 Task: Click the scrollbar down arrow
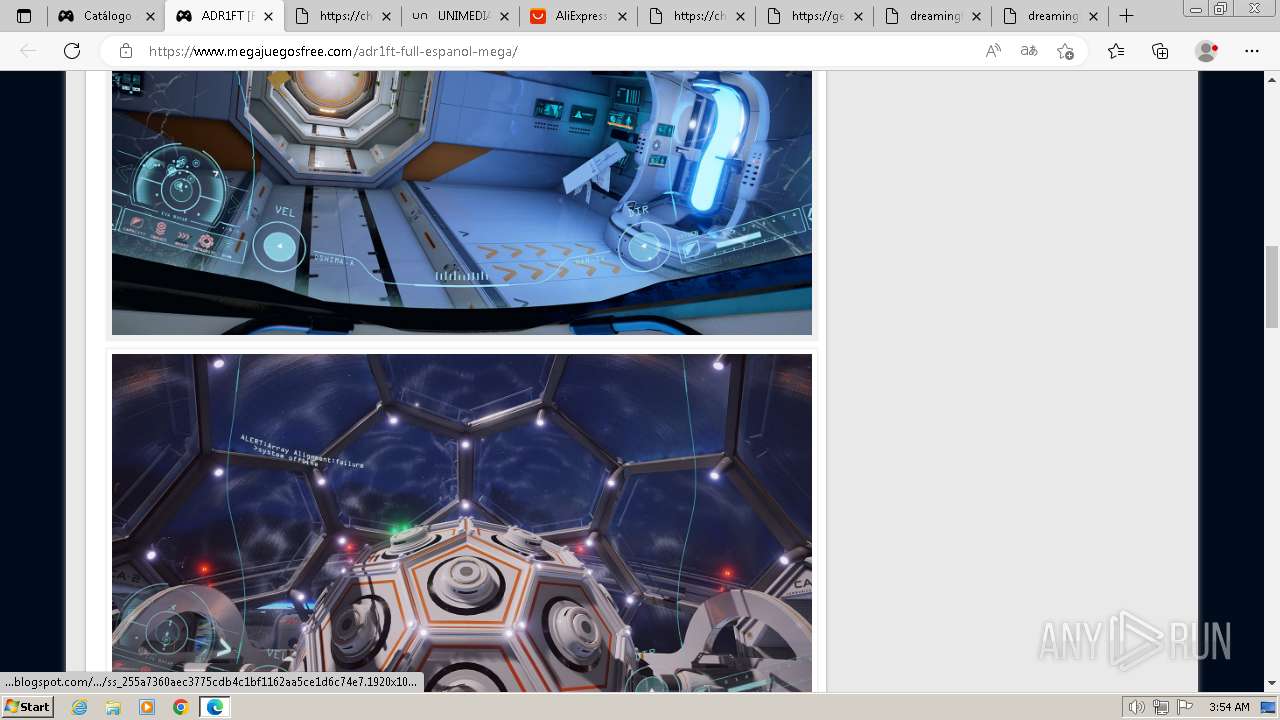pos(1272,683)
